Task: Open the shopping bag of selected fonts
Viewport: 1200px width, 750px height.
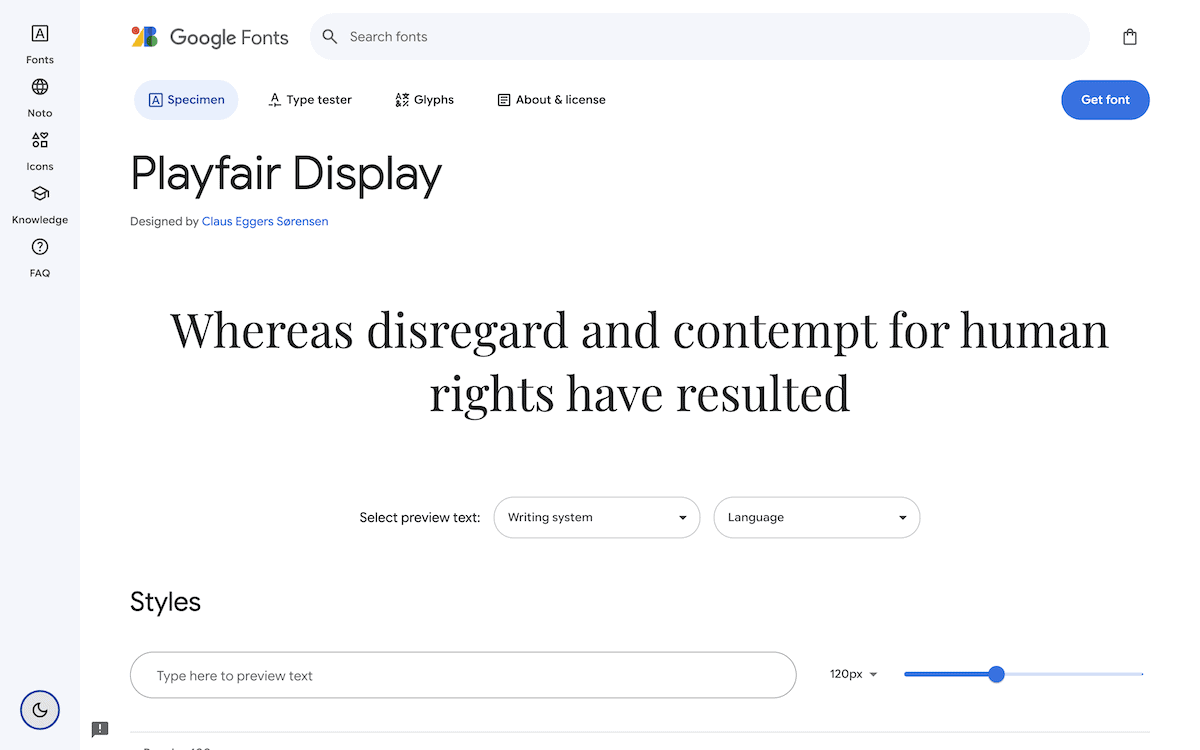Action: 1130,36
